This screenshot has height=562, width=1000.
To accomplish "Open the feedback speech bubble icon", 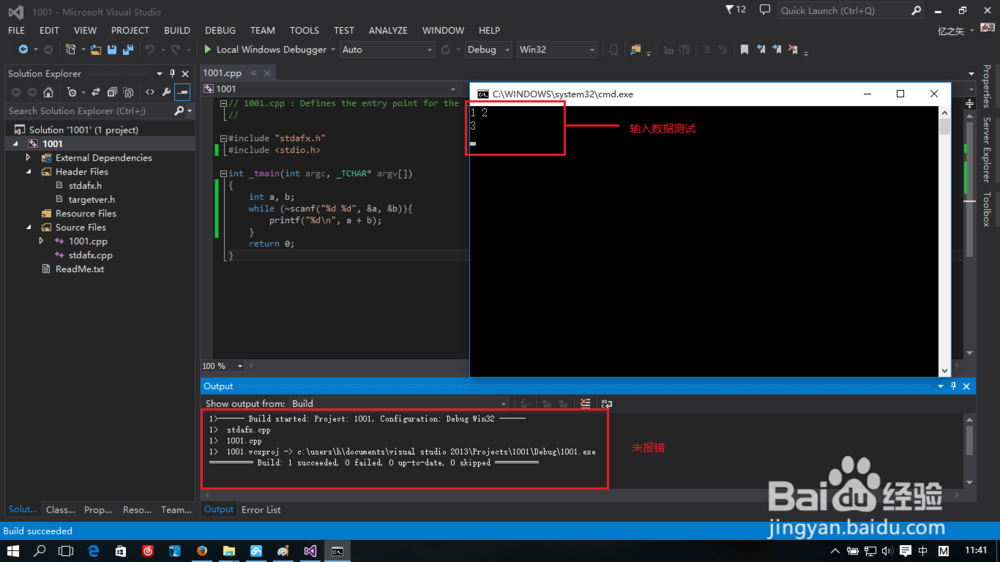I will tap(765, 10).
